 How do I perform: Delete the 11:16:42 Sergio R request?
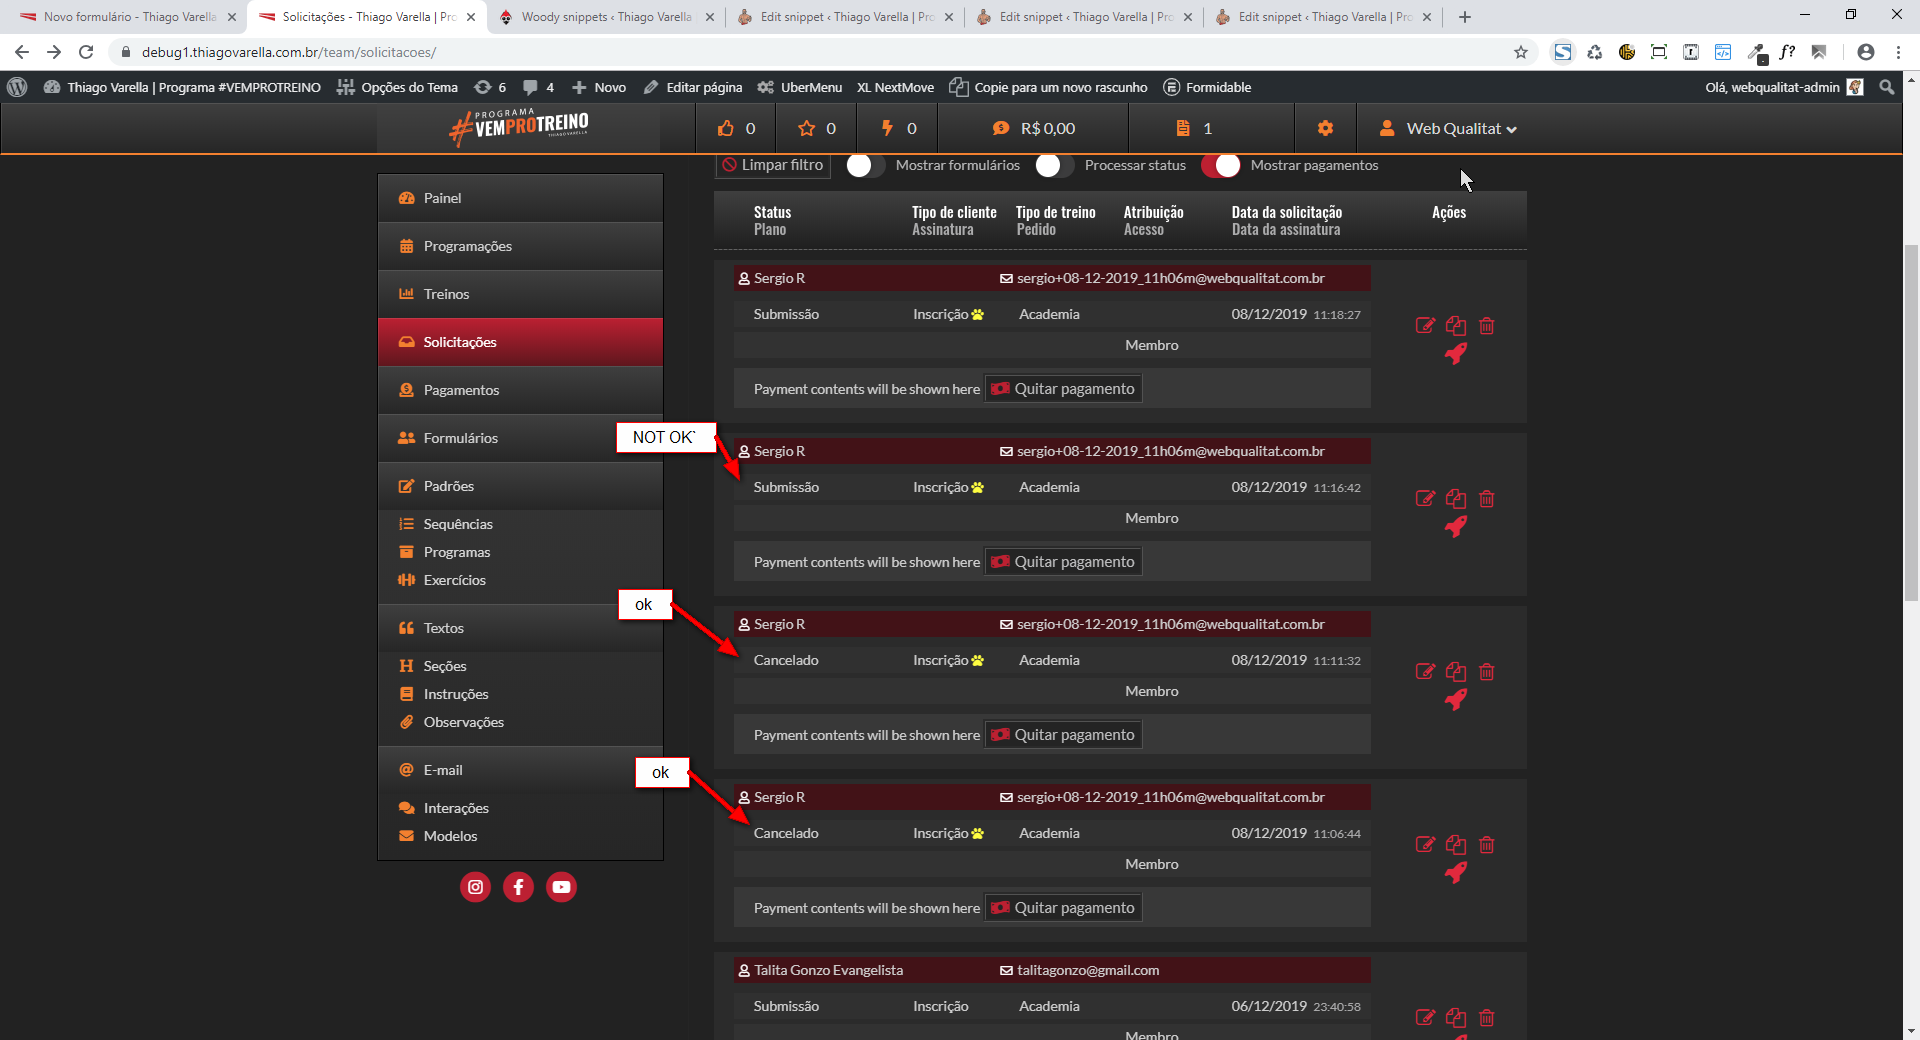(x=1487, y=498)
